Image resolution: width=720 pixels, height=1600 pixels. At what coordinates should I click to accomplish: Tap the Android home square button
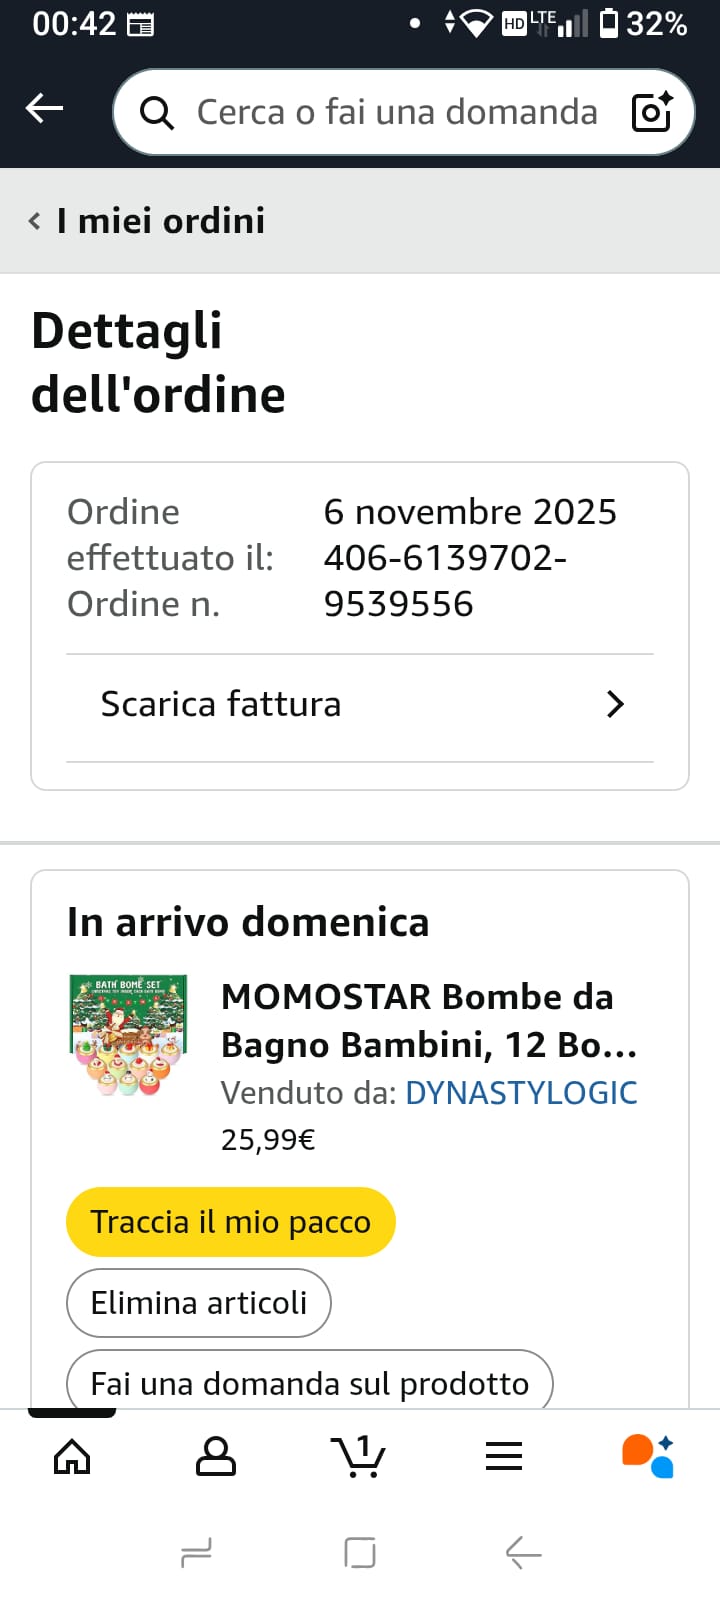click(x=360, y=1553)
